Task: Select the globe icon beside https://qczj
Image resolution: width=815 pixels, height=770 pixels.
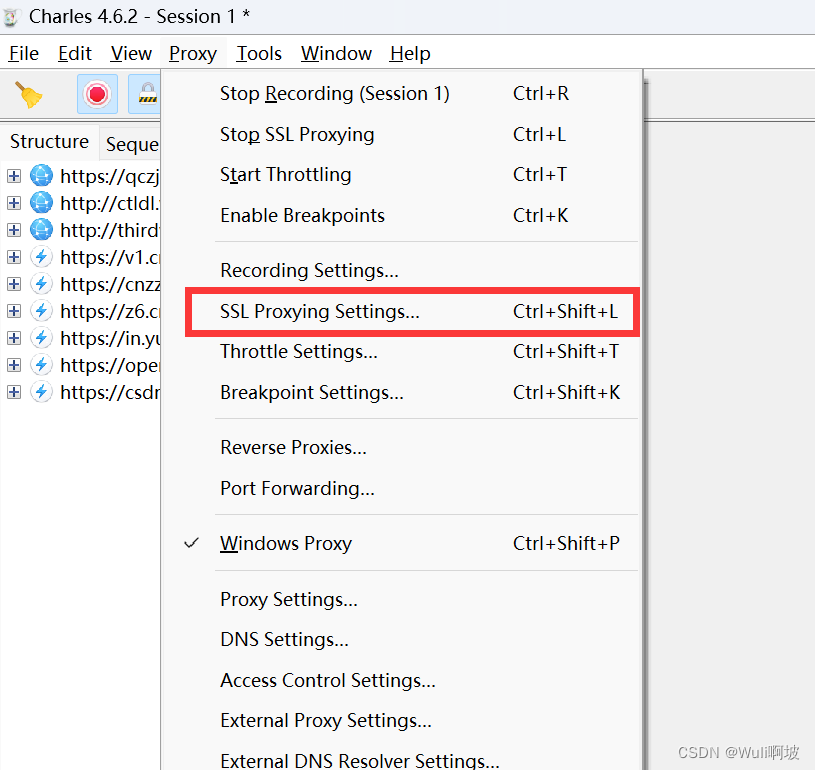Action: coord(42,176)
